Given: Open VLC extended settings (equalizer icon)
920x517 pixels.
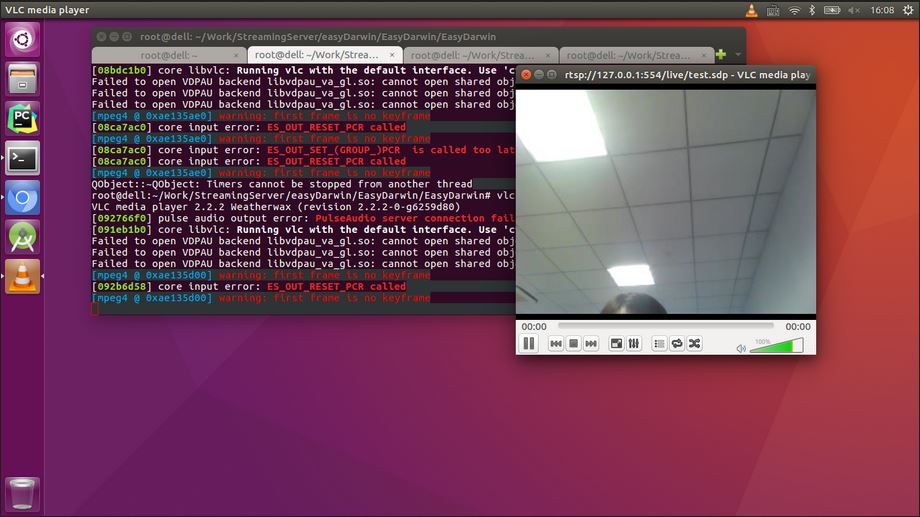Looking at the screenshot, I should 634,343.
